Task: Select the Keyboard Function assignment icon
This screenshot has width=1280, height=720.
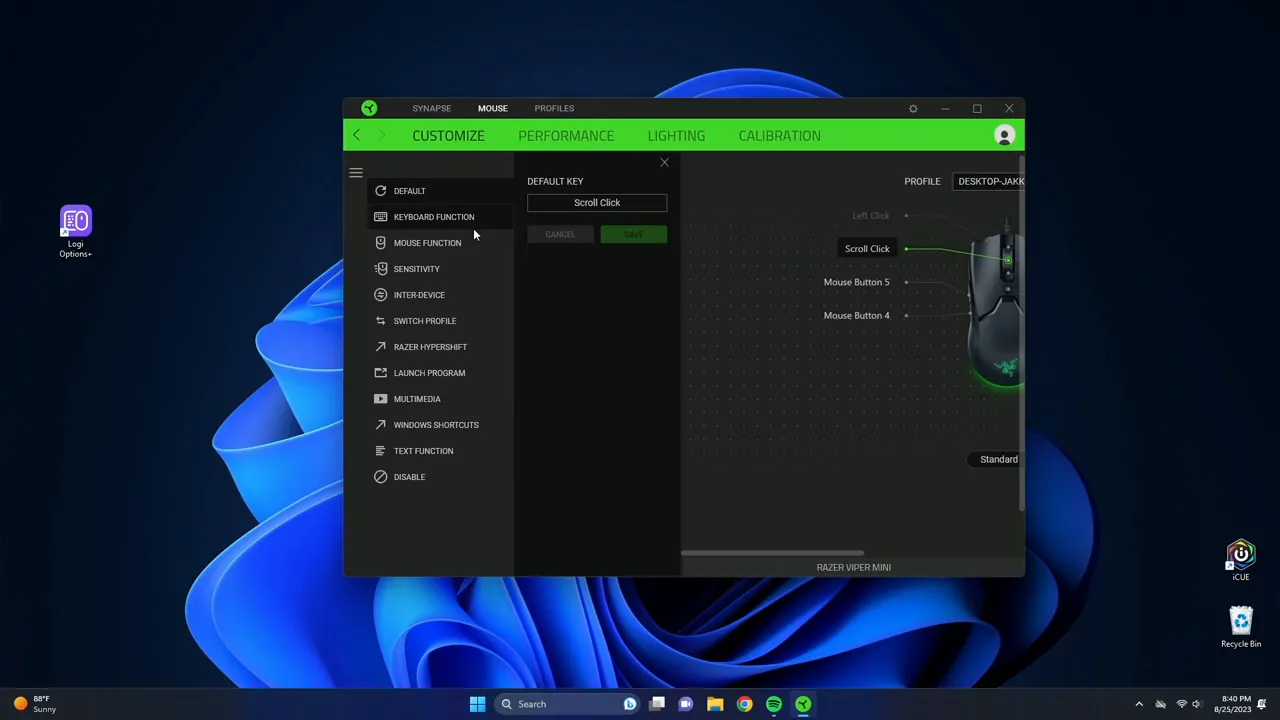Action: [x=380, y=217]
